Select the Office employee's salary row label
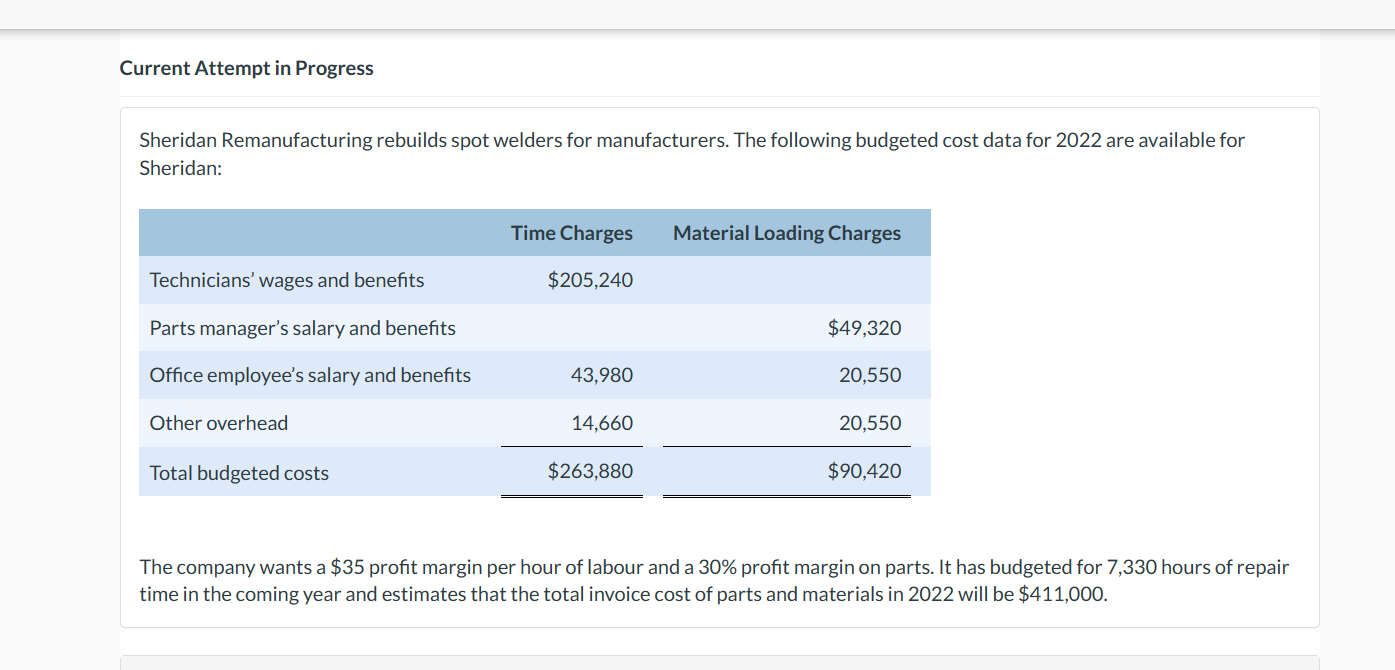The width and height of the screenshot is (1395, 670). (x=310, y=375)
